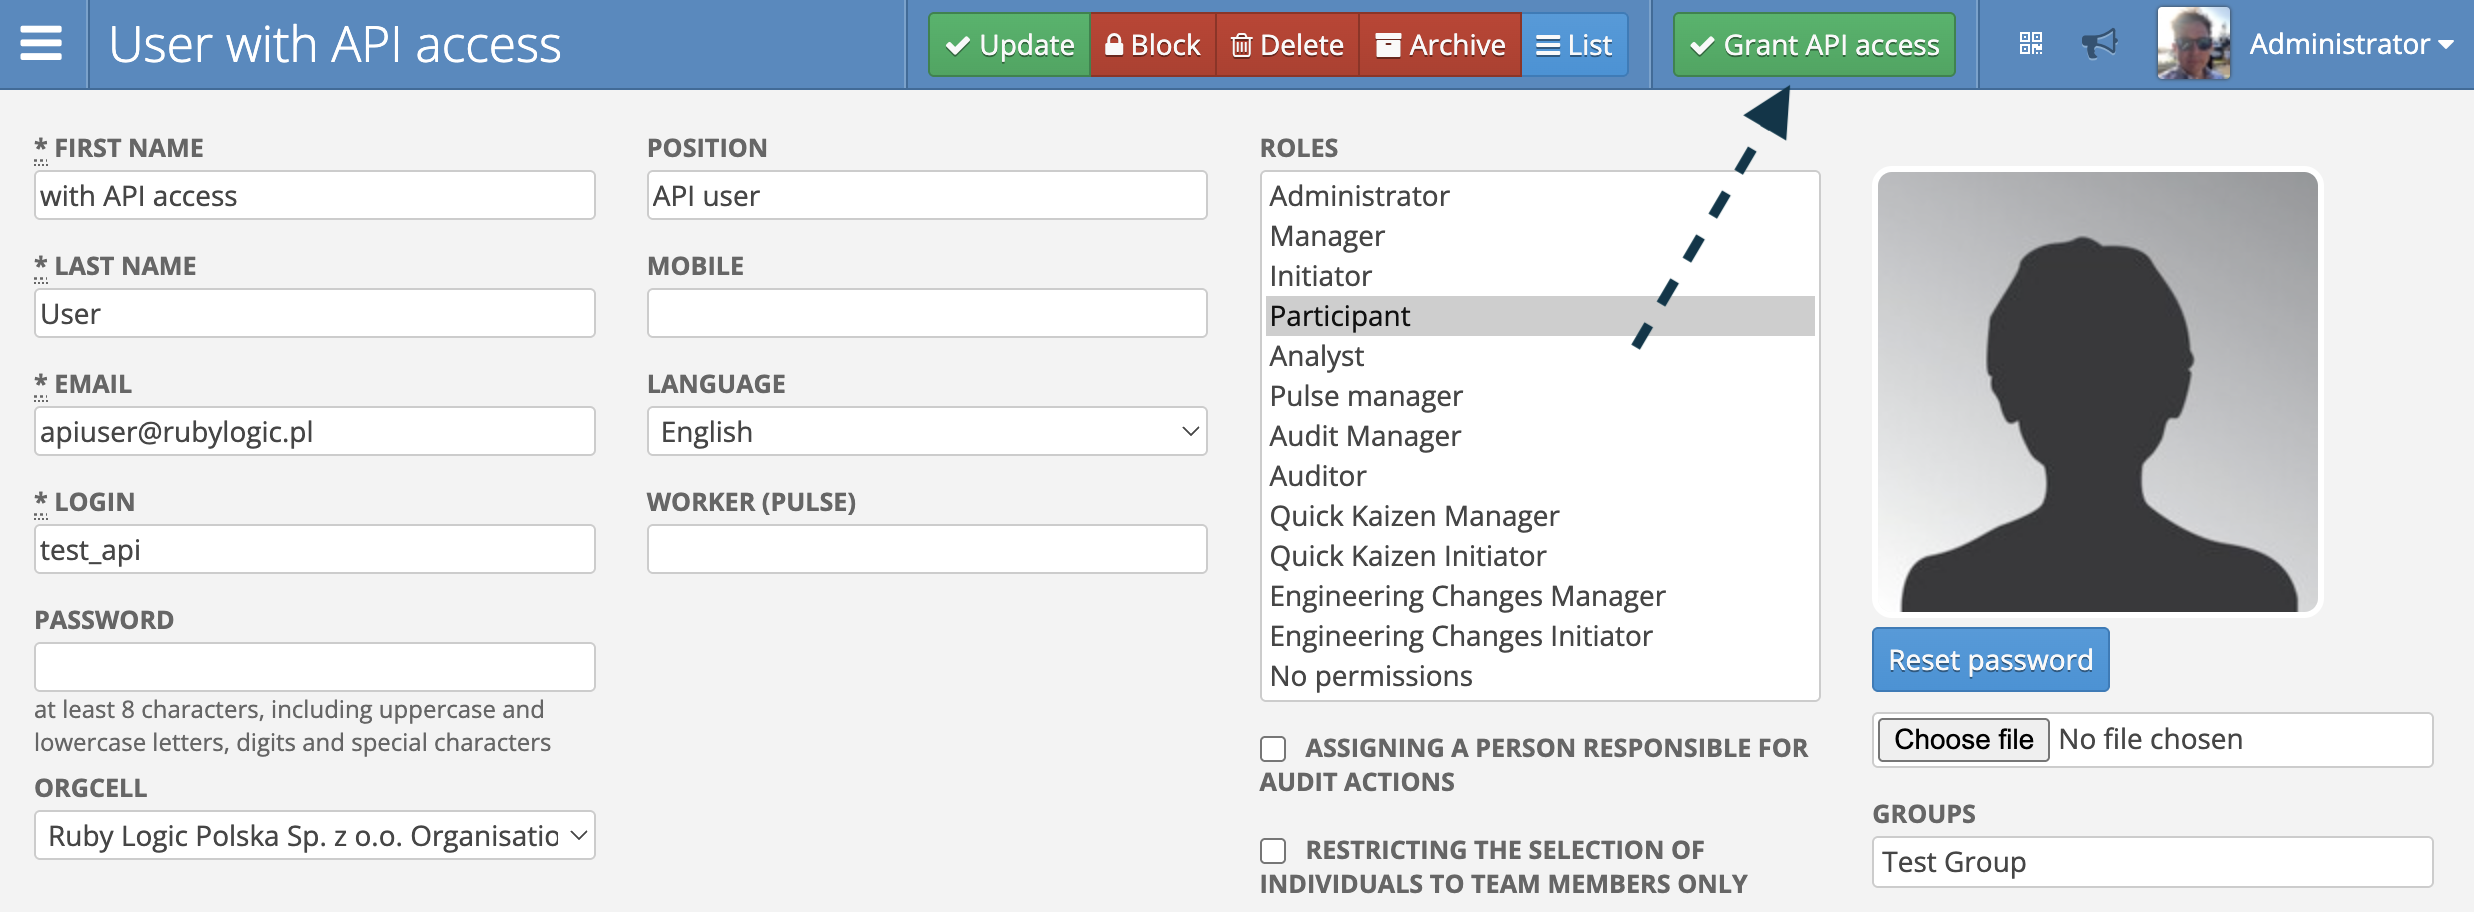The width and height of the screenshot is (2474, 912).
Task: Open the hamburger navigation menu
Action: tap(41, 44)
